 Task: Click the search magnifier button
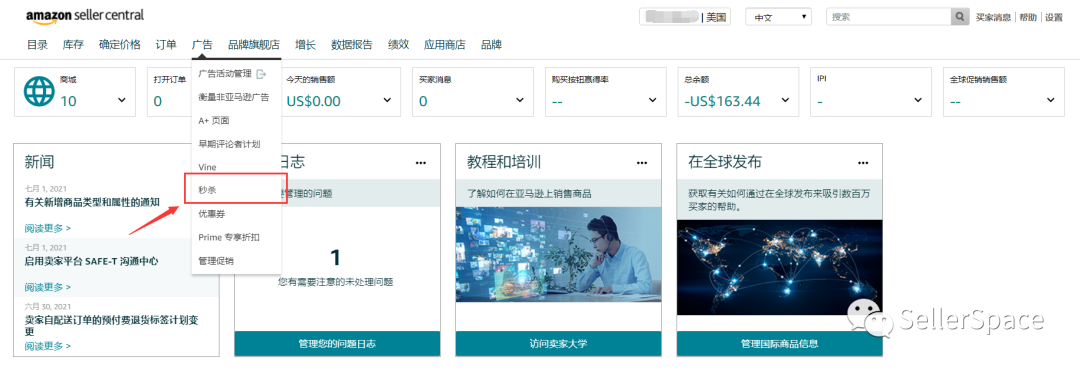tap(960, 17)
